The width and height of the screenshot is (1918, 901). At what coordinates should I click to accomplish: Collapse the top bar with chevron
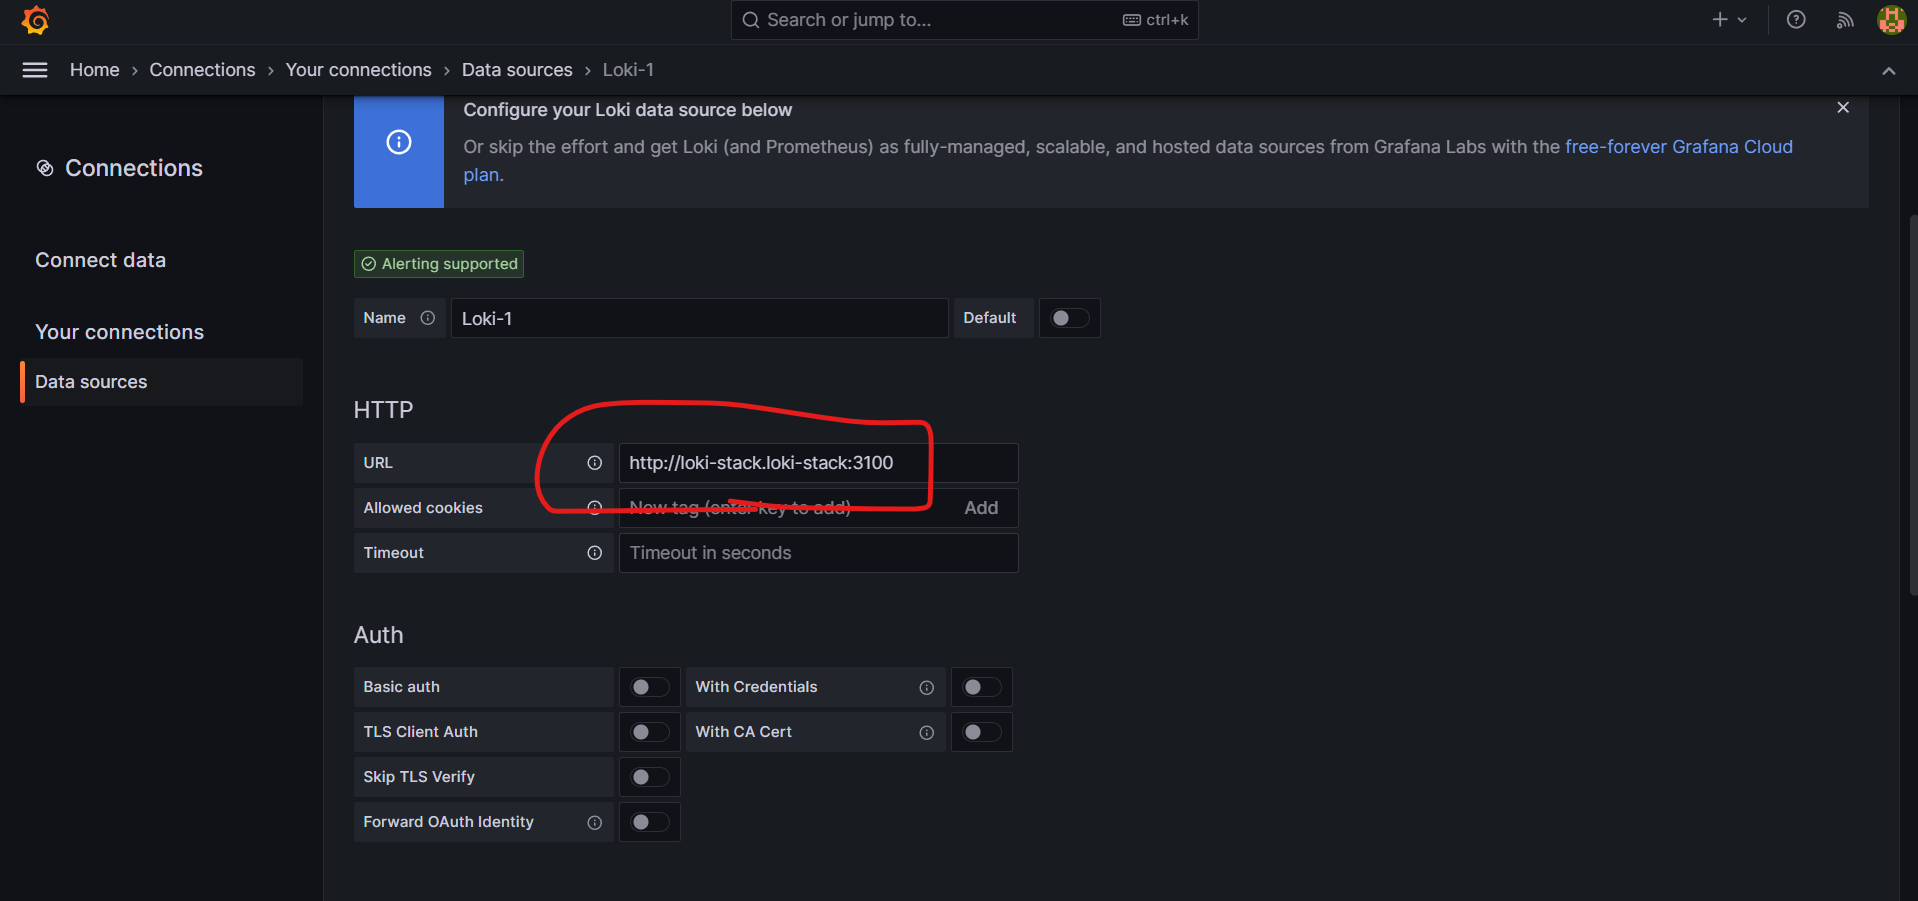(1889, 71)
